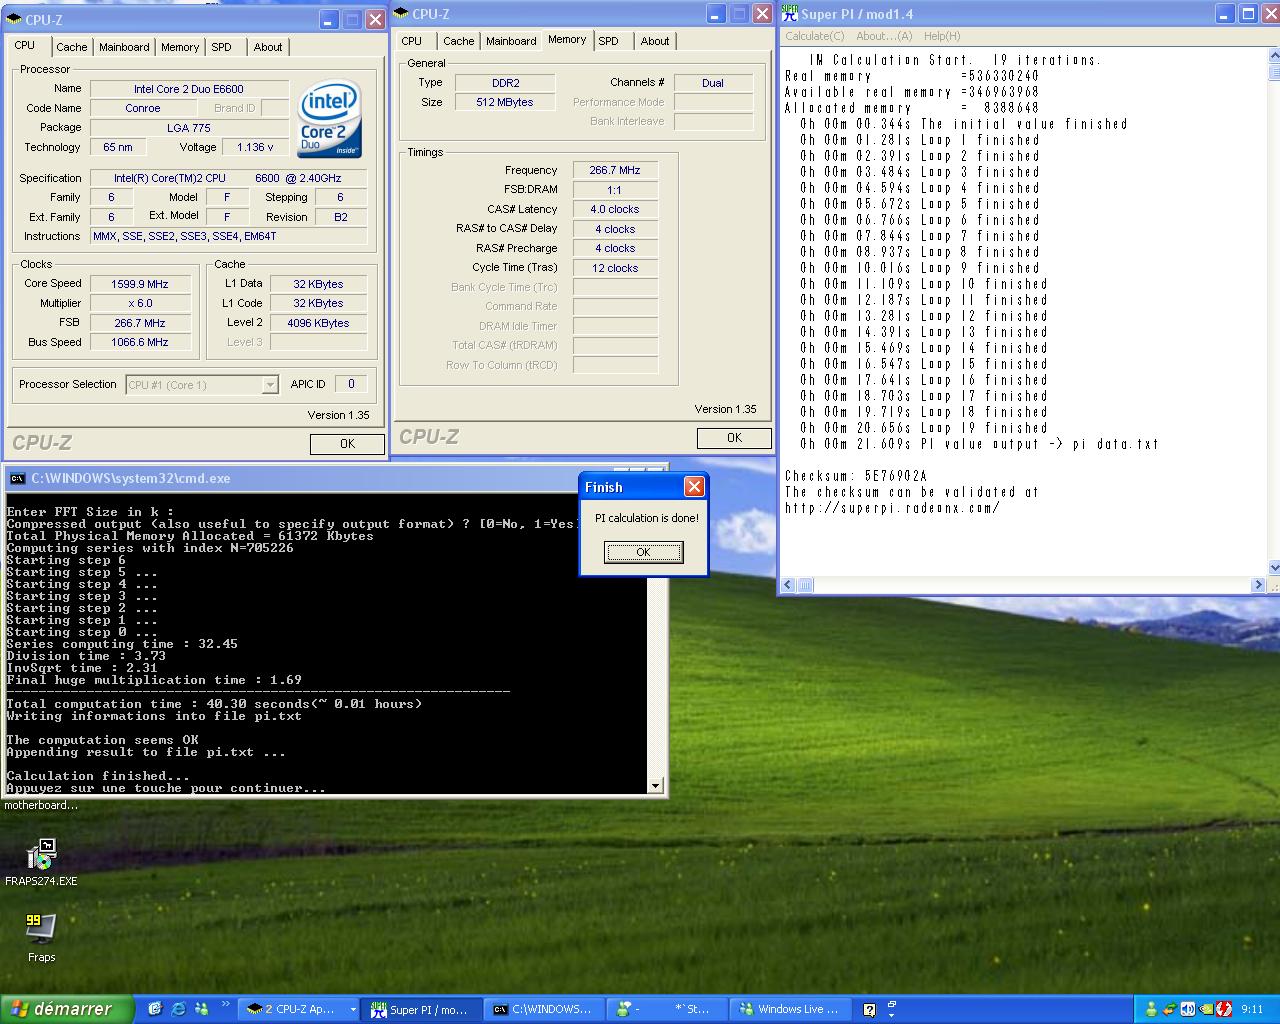Open Cache tab in CPU-Z Memory window
Screen dimensions: 1280x1024
(x=458, y=41)
